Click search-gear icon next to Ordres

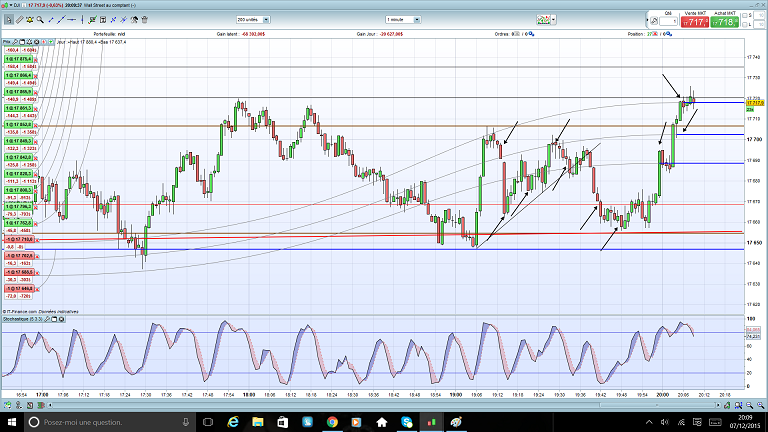[532, 34]
